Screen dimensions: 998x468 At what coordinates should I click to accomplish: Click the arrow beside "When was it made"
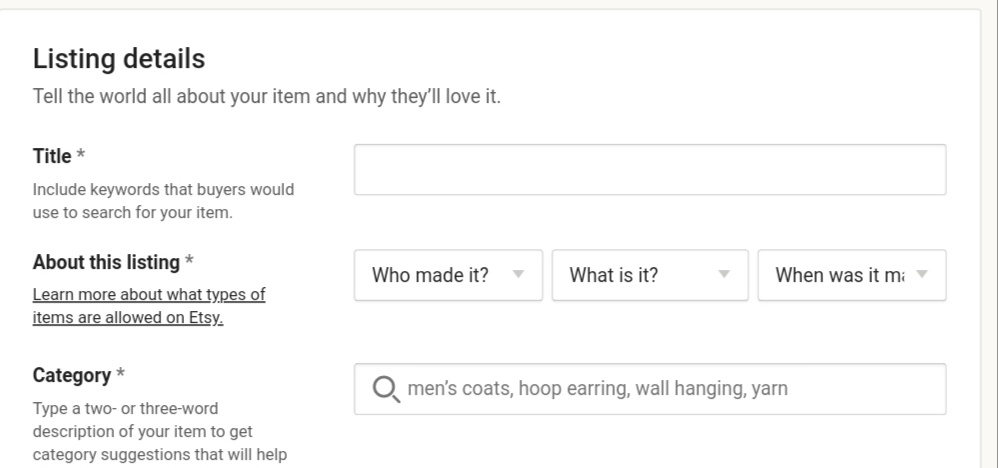922,275
